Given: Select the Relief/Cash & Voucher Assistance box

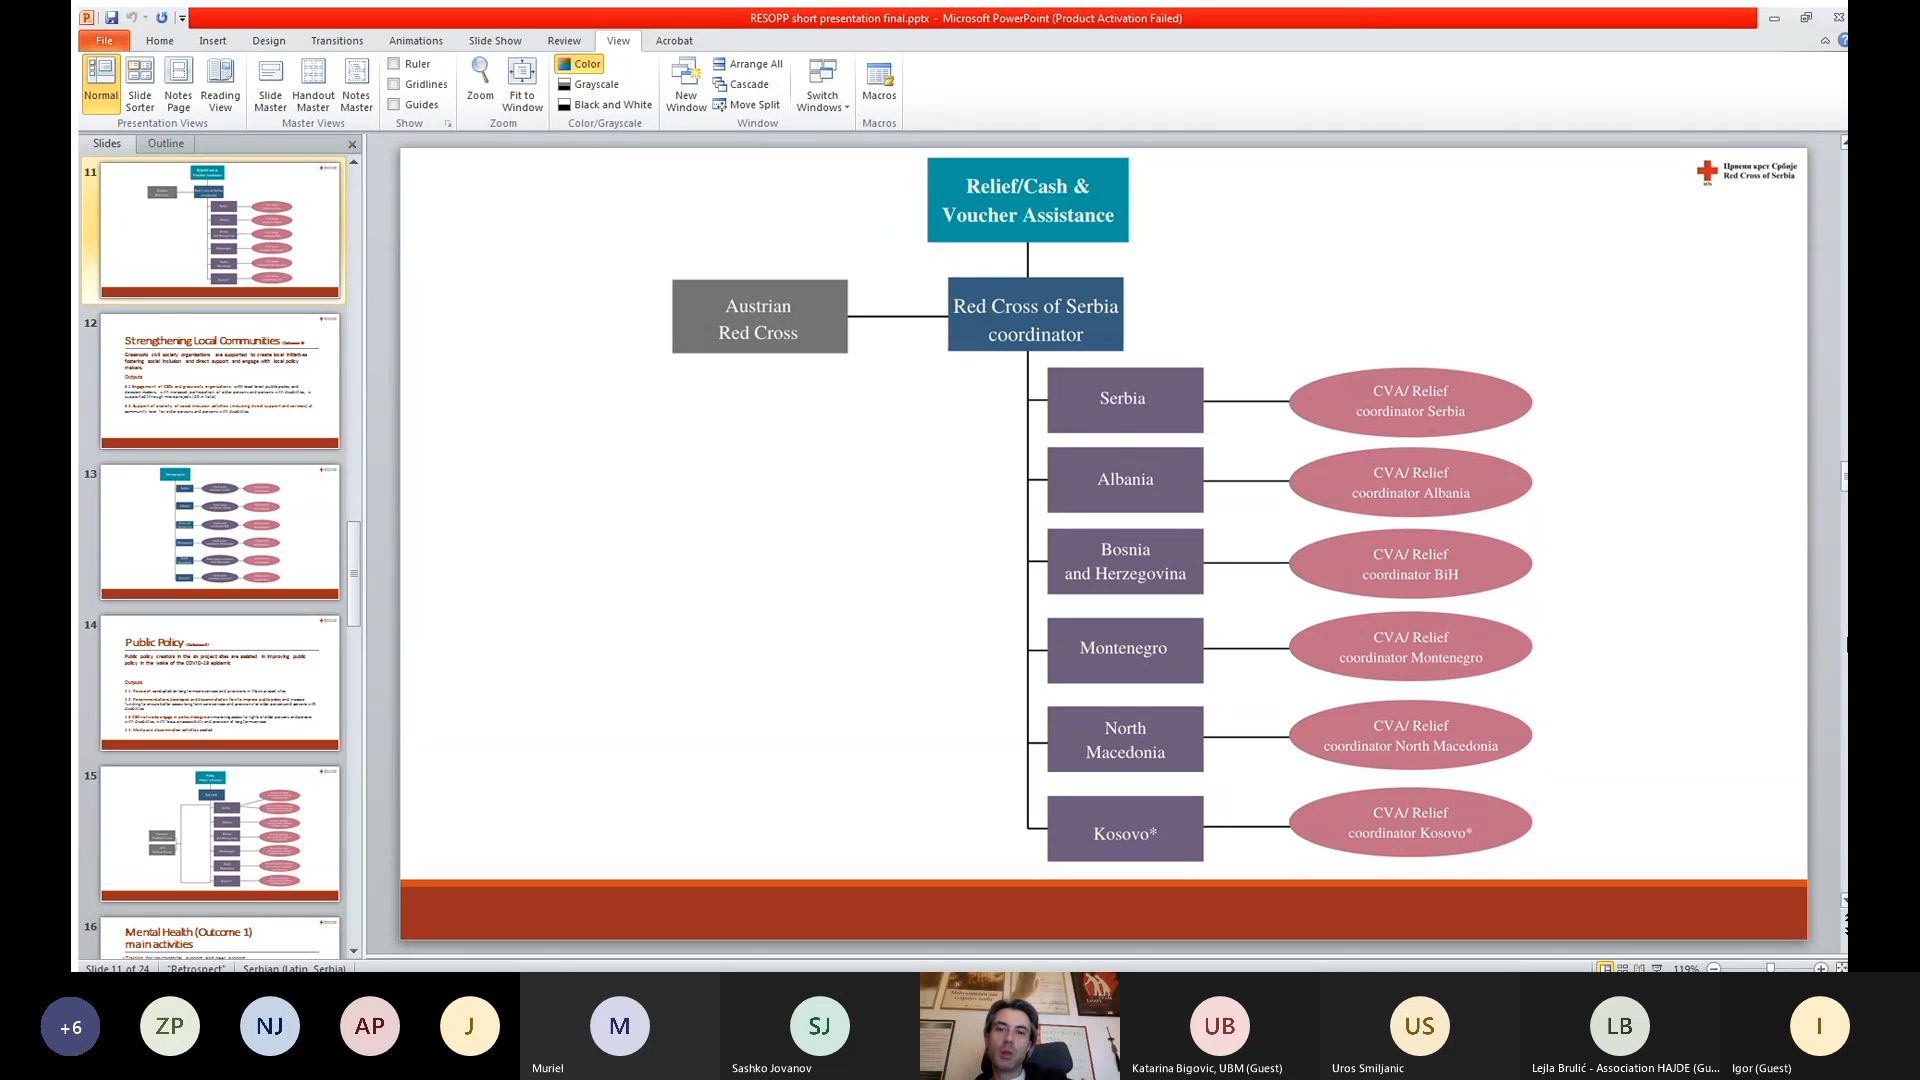Looking at the screenshot, I should pos(1028,200).
